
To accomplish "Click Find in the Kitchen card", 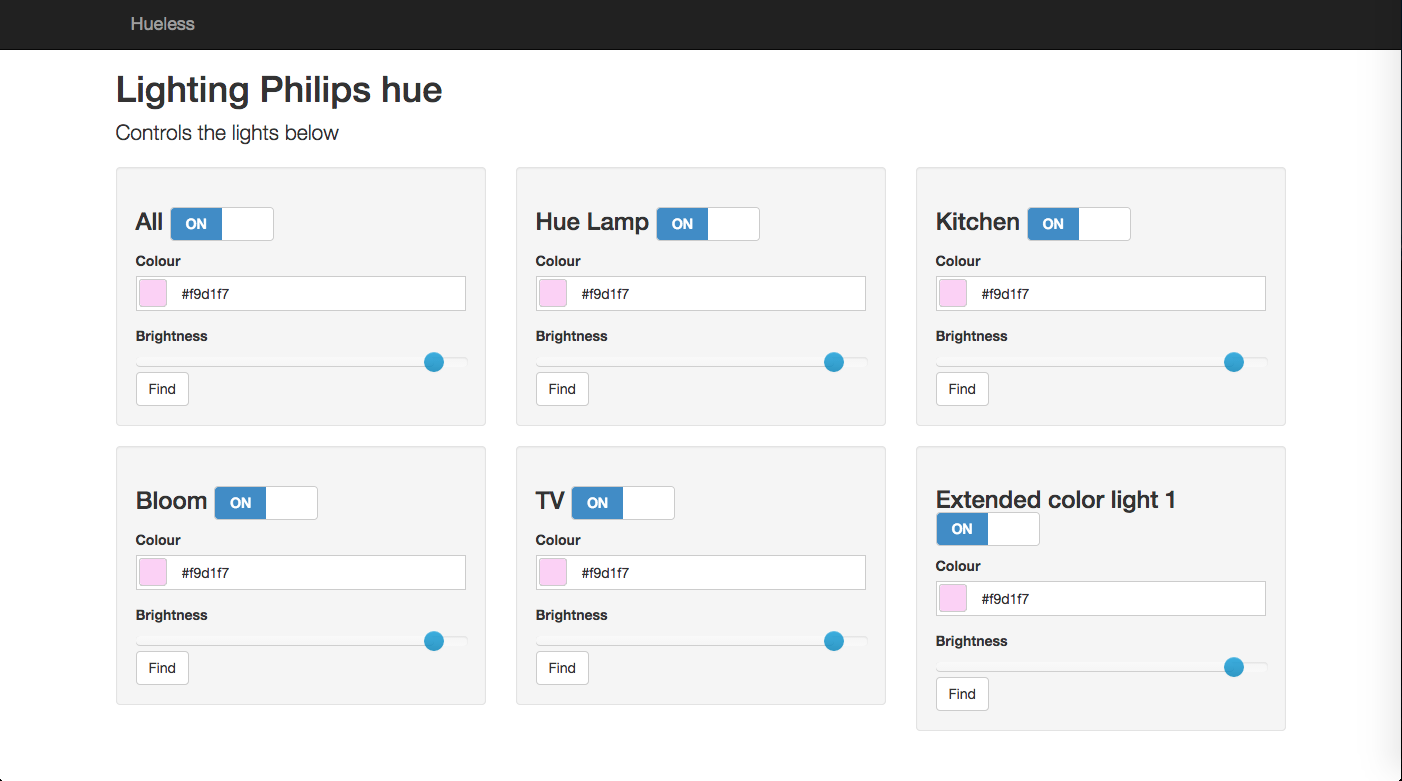I will [x=962, y=389].
